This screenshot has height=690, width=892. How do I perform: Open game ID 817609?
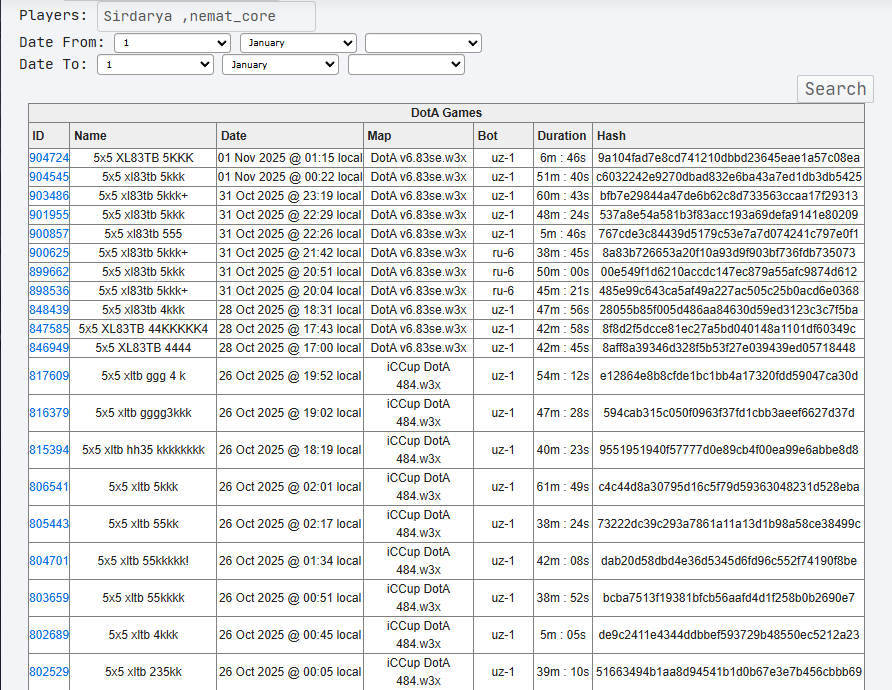click(49, 376)
